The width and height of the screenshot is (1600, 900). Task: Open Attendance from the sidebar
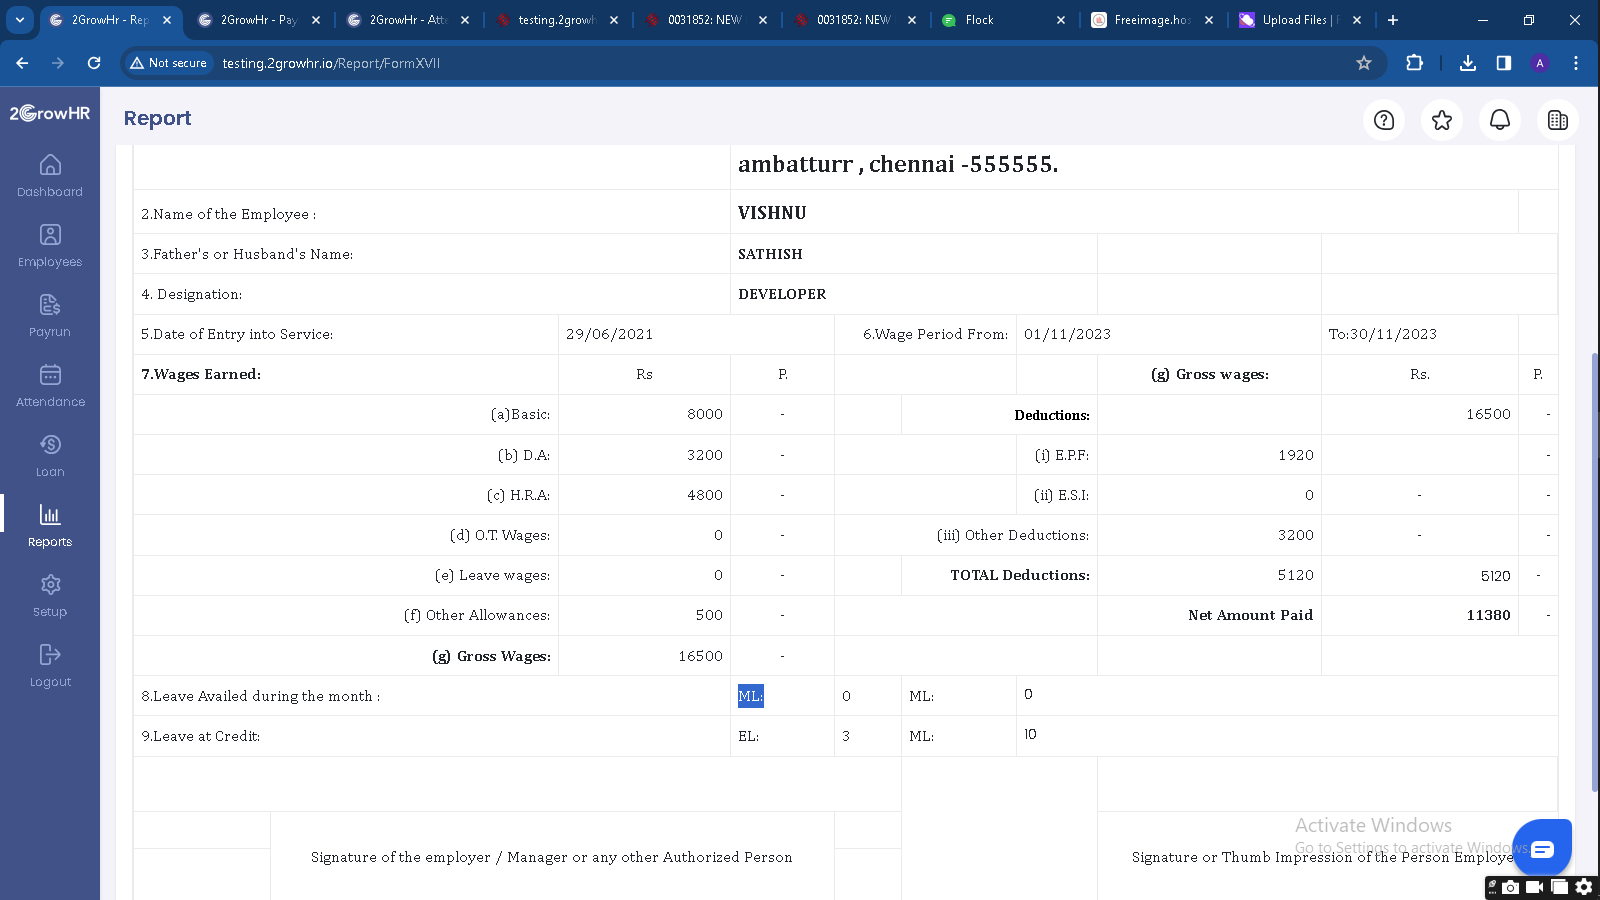coord(50,386)
